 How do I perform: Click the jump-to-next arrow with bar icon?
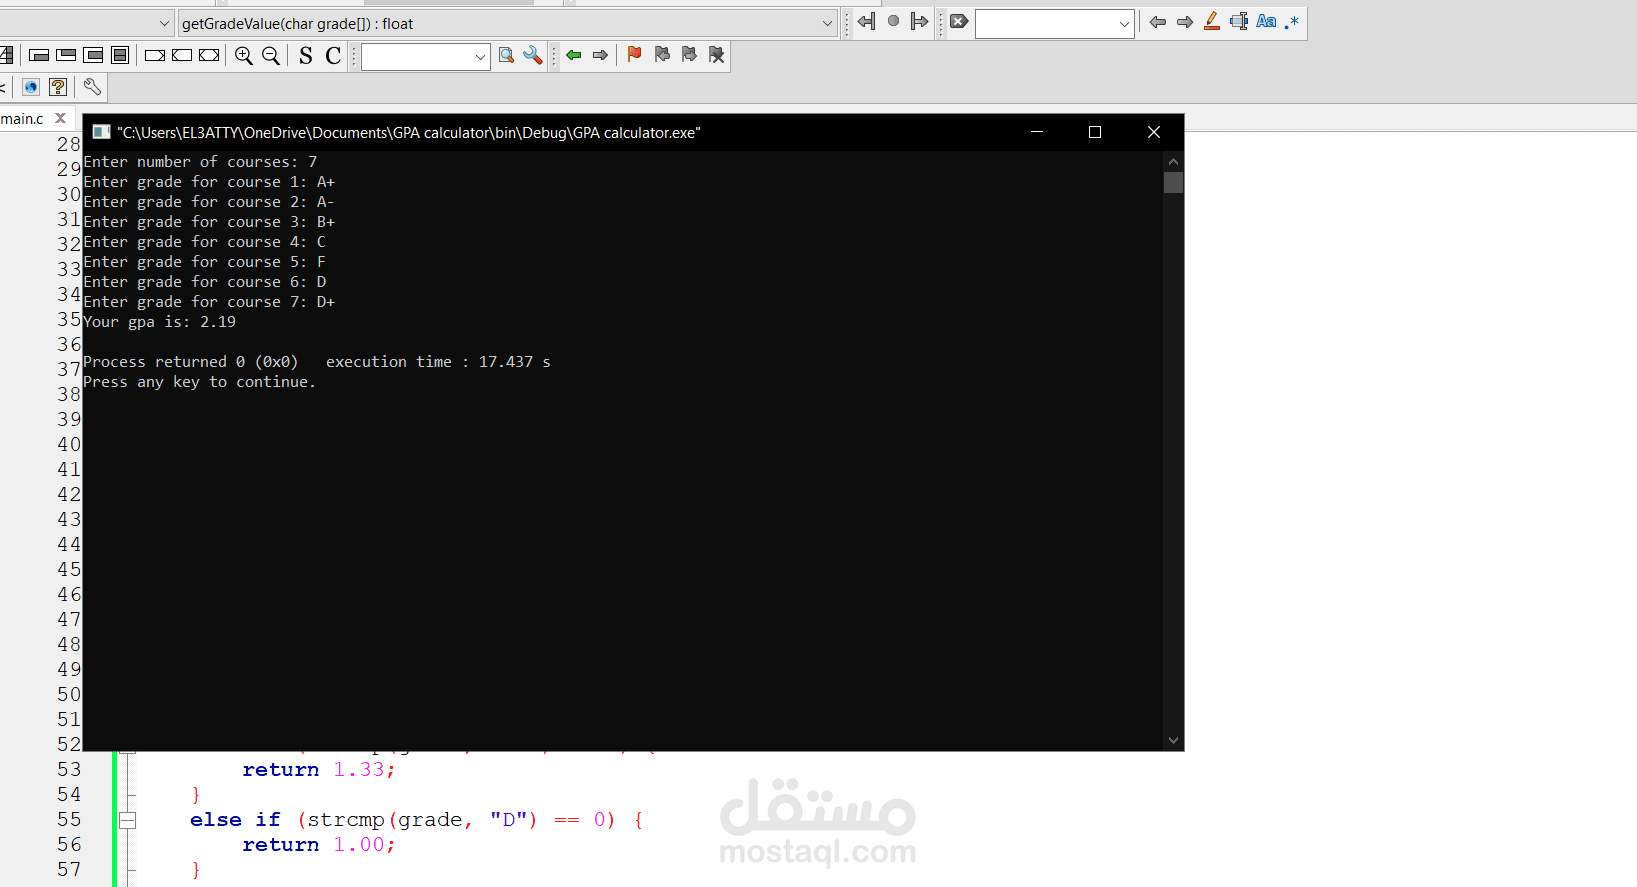(920, 21)
